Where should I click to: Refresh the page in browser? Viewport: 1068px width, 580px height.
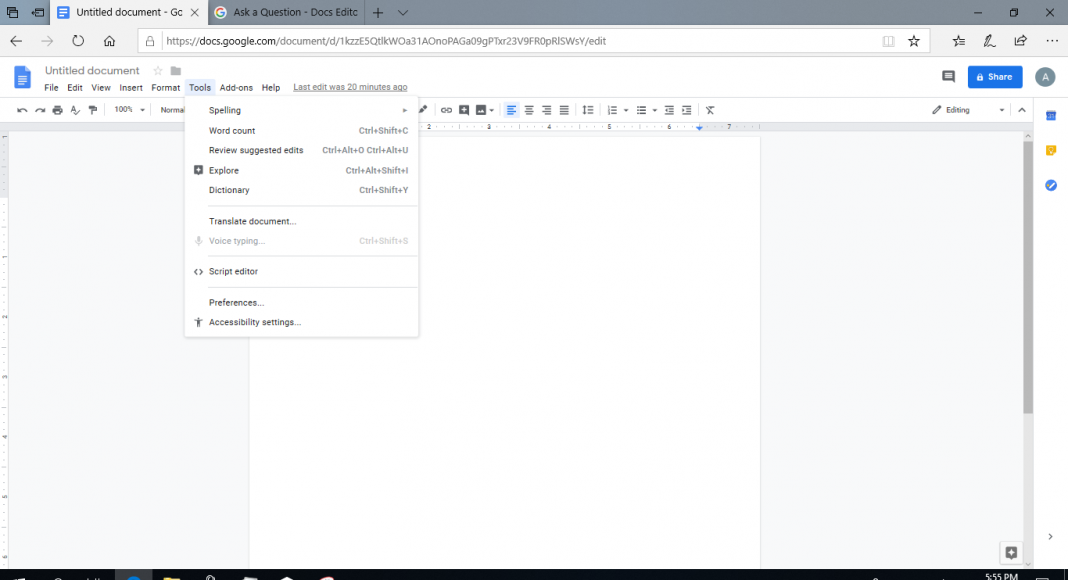click(x=78, y=41)
